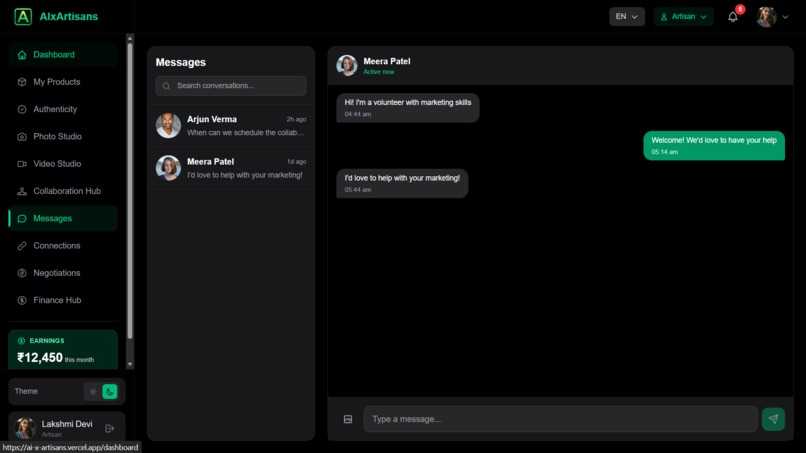Click the Messages chat bubble icon
The width and height of the screenshot is (806, 453).
22,219
